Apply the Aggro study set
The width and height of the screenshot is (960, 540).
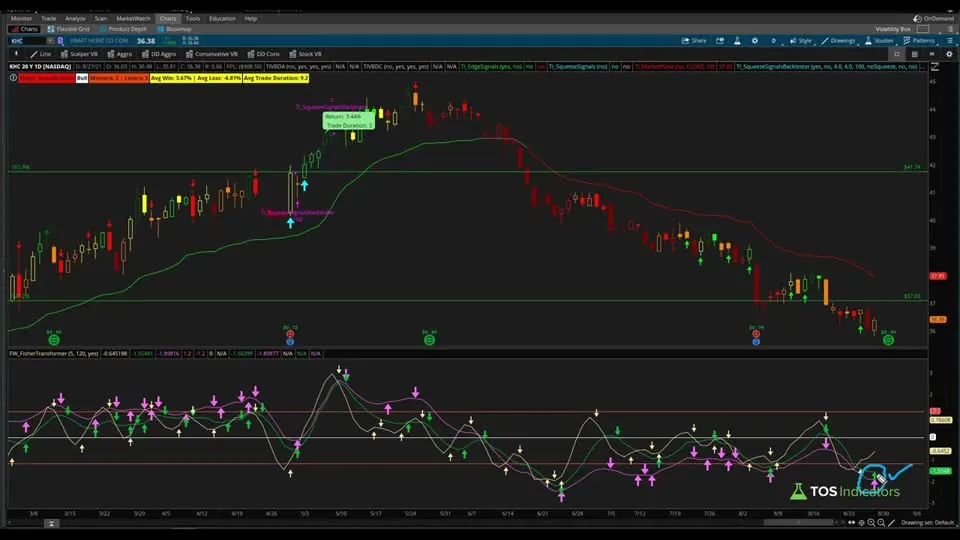(119, 54)
